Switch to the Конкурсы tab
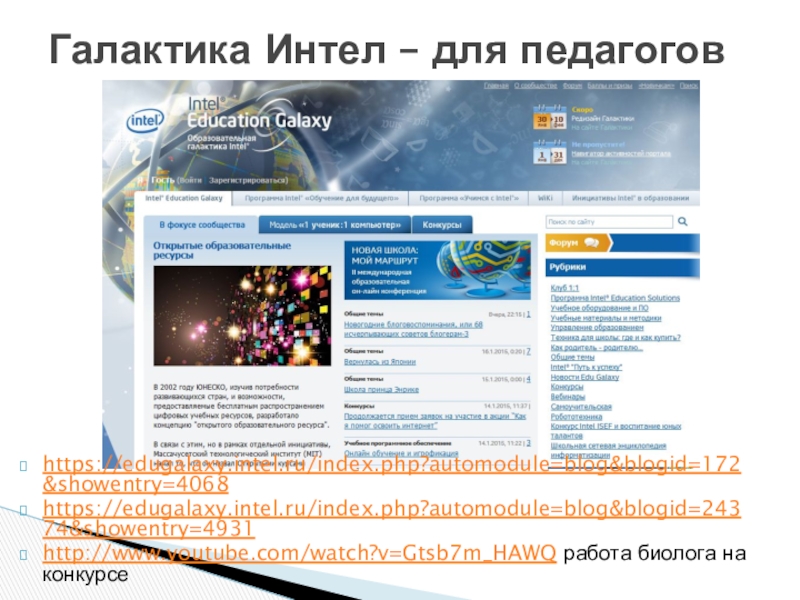This screenshot has height=600, width=800. (x=442, y=224)
